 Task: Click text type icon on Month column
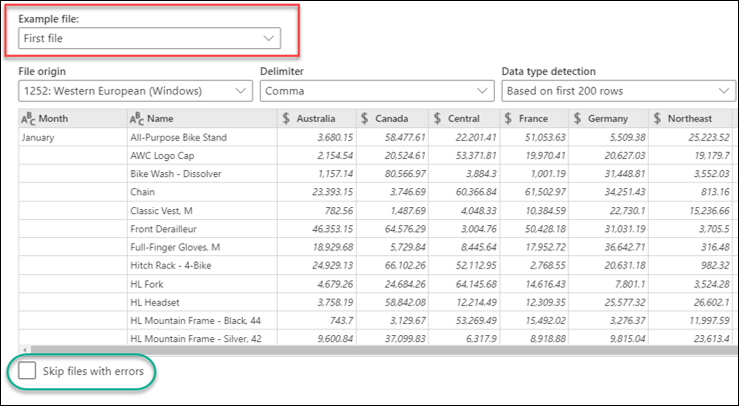point(28,119)
